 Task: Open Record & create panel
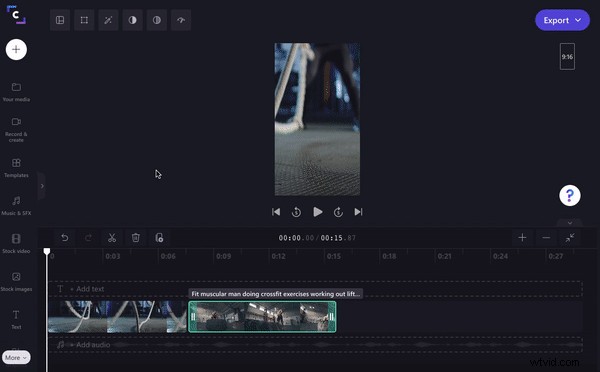pos(16,130)
